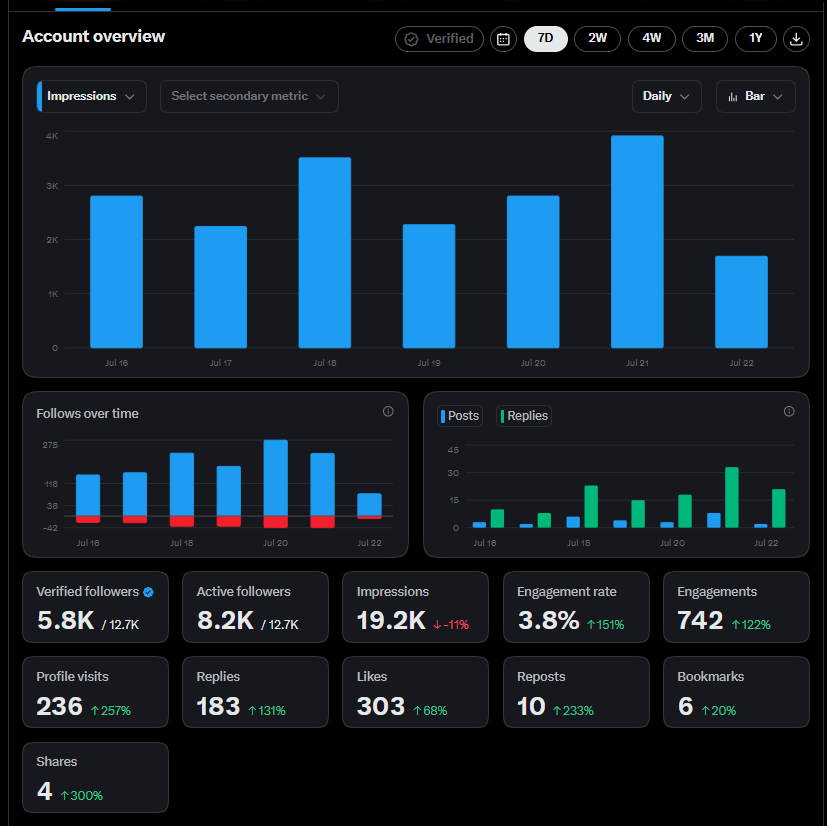Click the 151% engagement rate change

point(605,625)
